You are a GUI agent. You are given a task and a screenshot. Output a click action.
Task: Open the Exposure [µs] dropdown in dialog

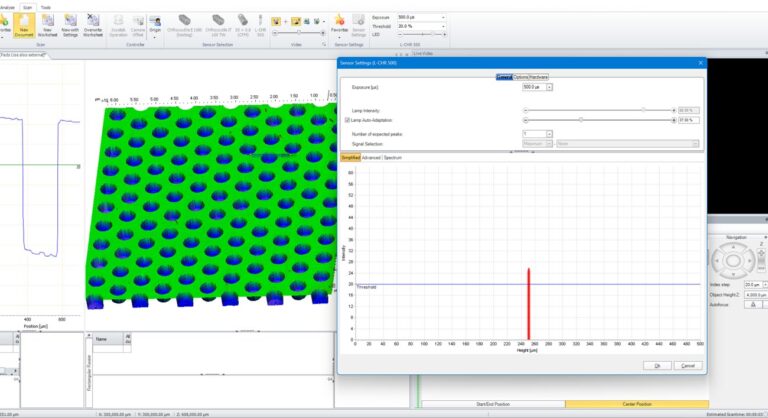549,87
